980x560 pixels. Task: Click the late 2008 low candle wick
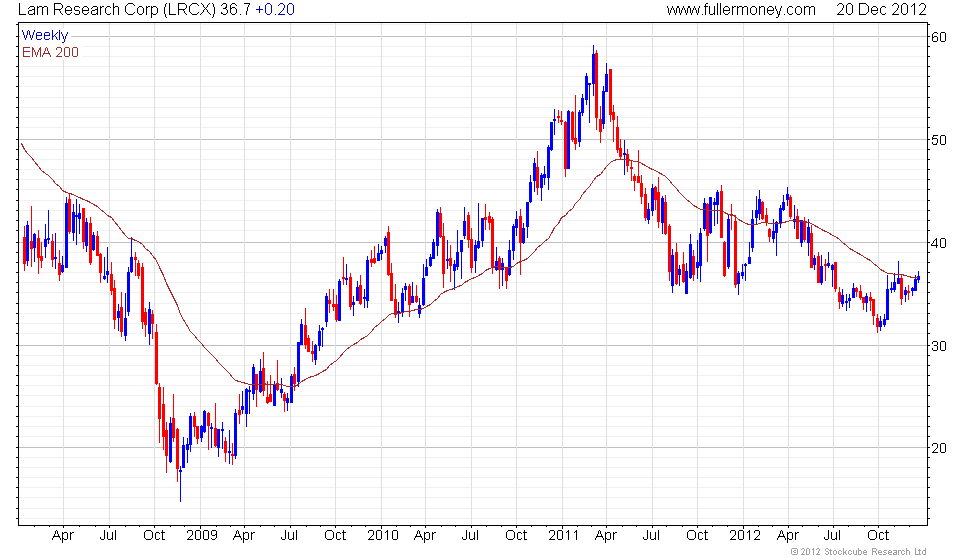pyautogui.click(x=181, y=484)
